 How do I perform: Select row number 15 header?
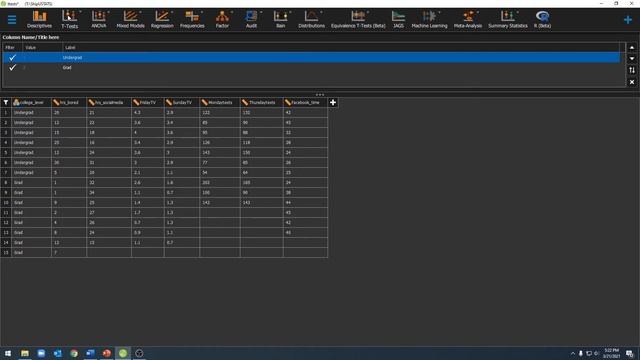click(6, 252)
